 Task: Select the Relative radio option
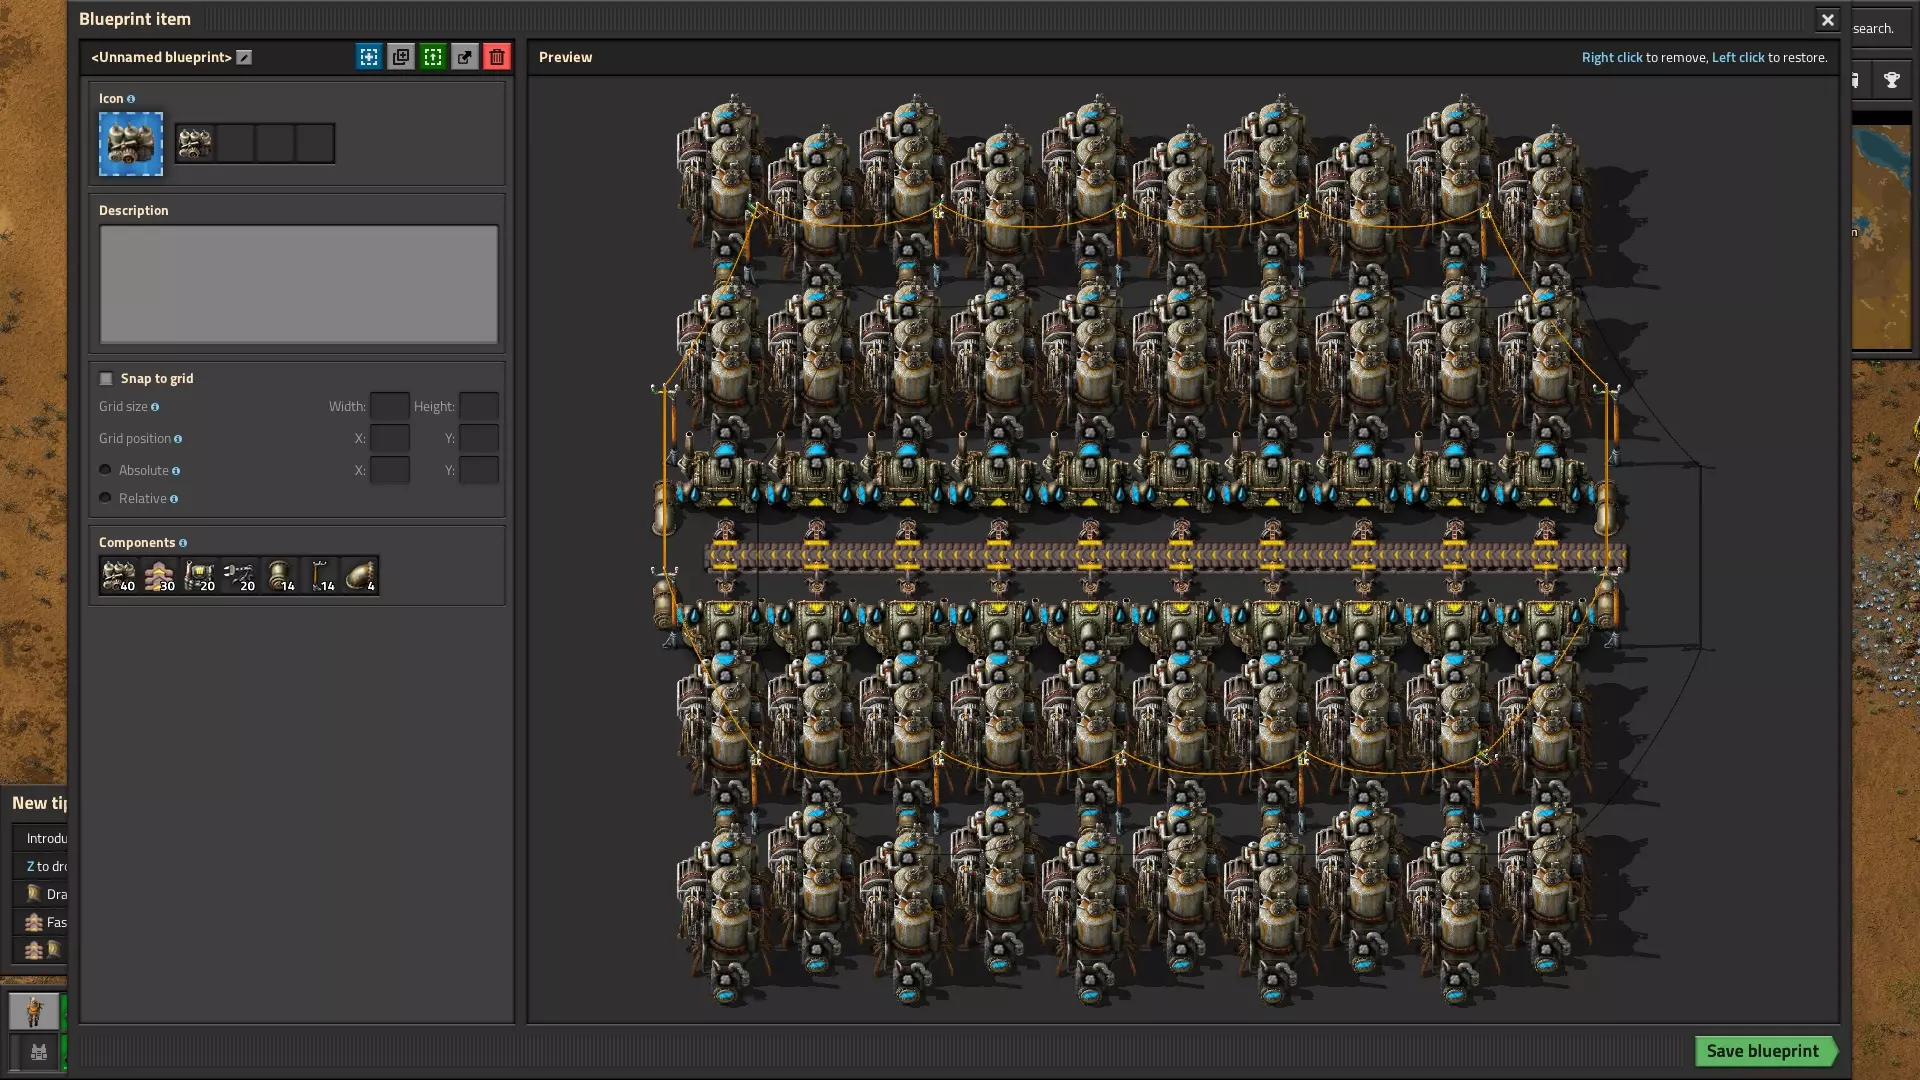pos(105,498)
